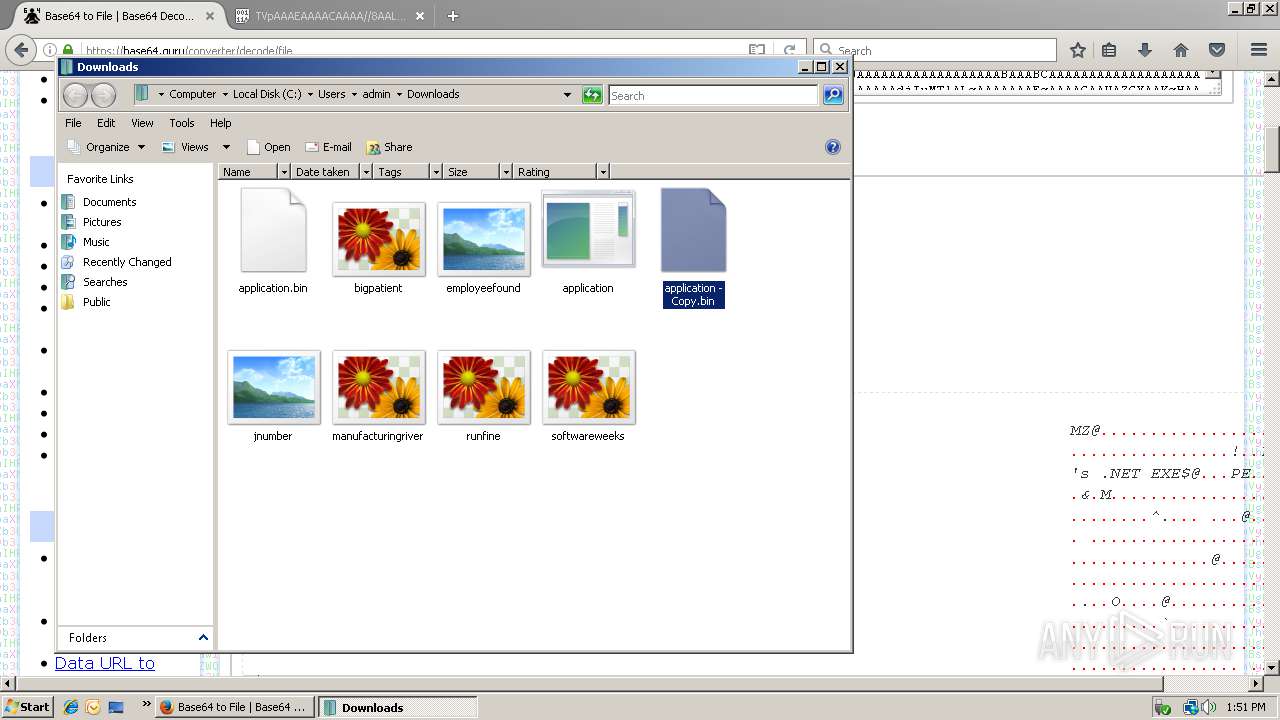Click the Share toolbar button
This screenshot has height=720, width=1280.
coord(389,147)
